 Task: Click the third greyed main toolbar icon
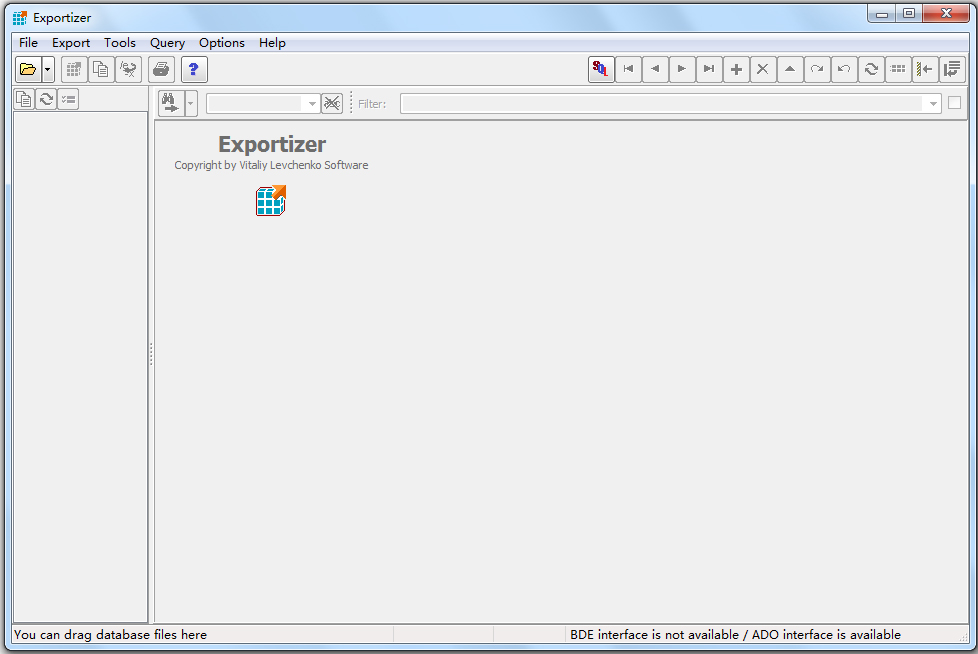click(128, 69)
